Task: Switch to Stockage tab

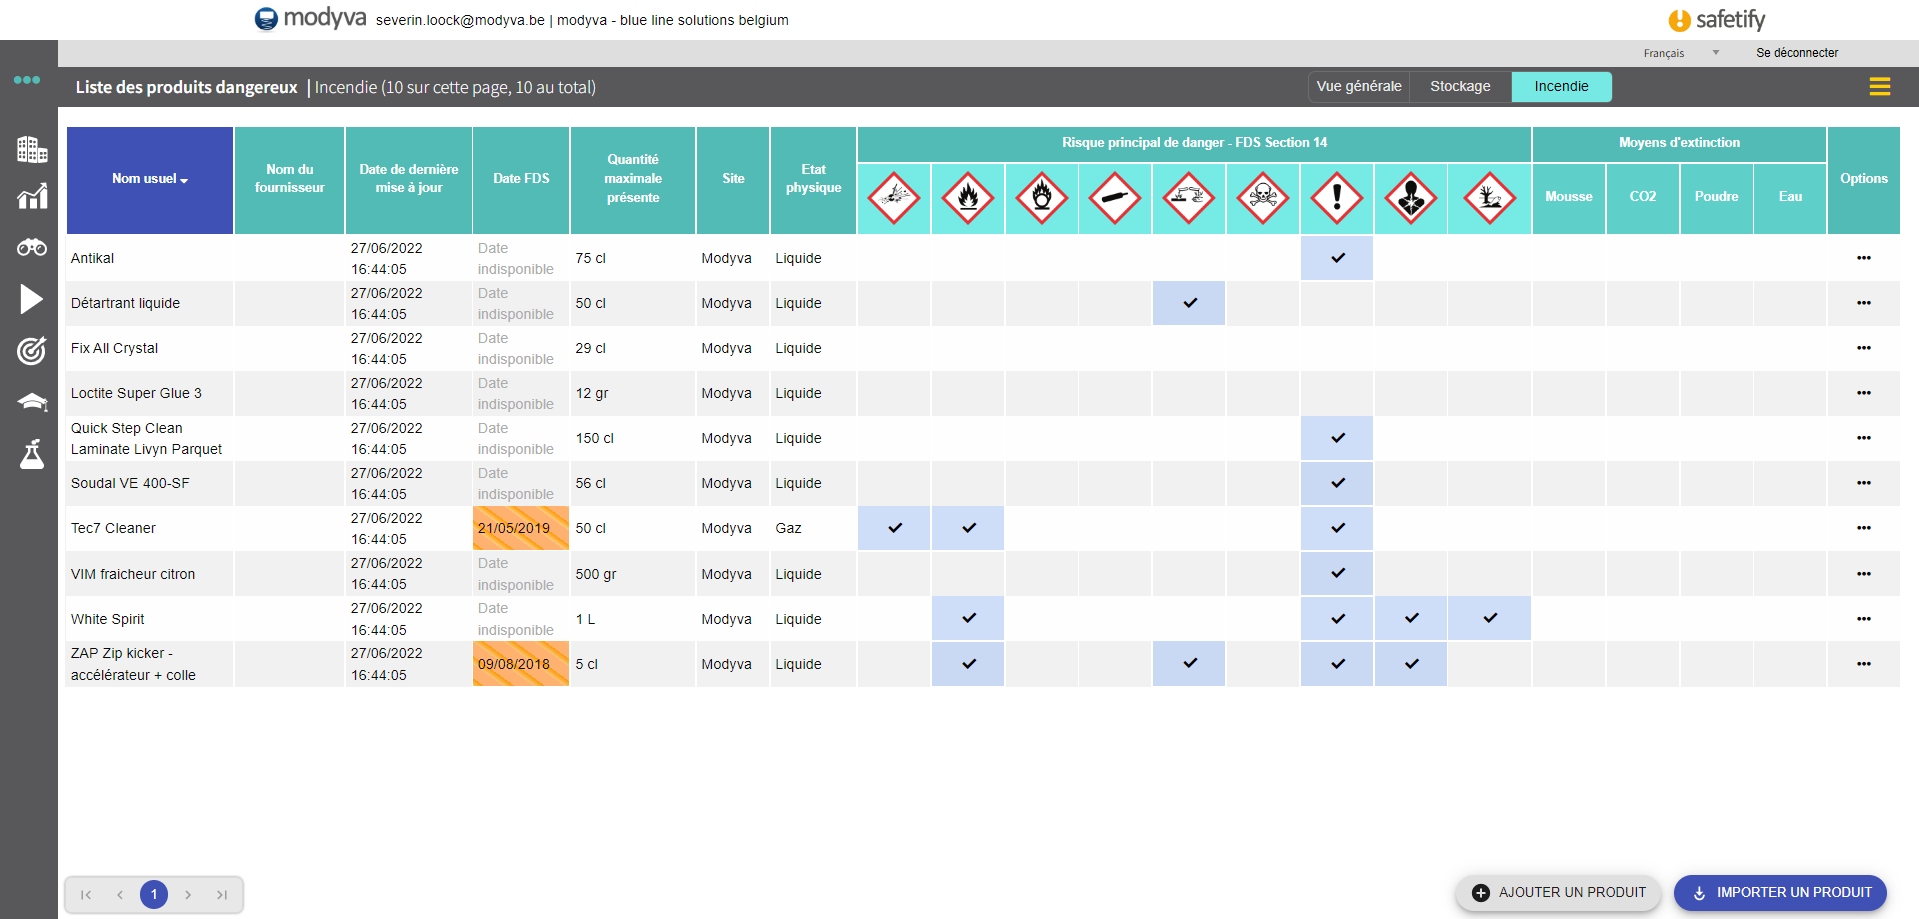Action: 1460,87
